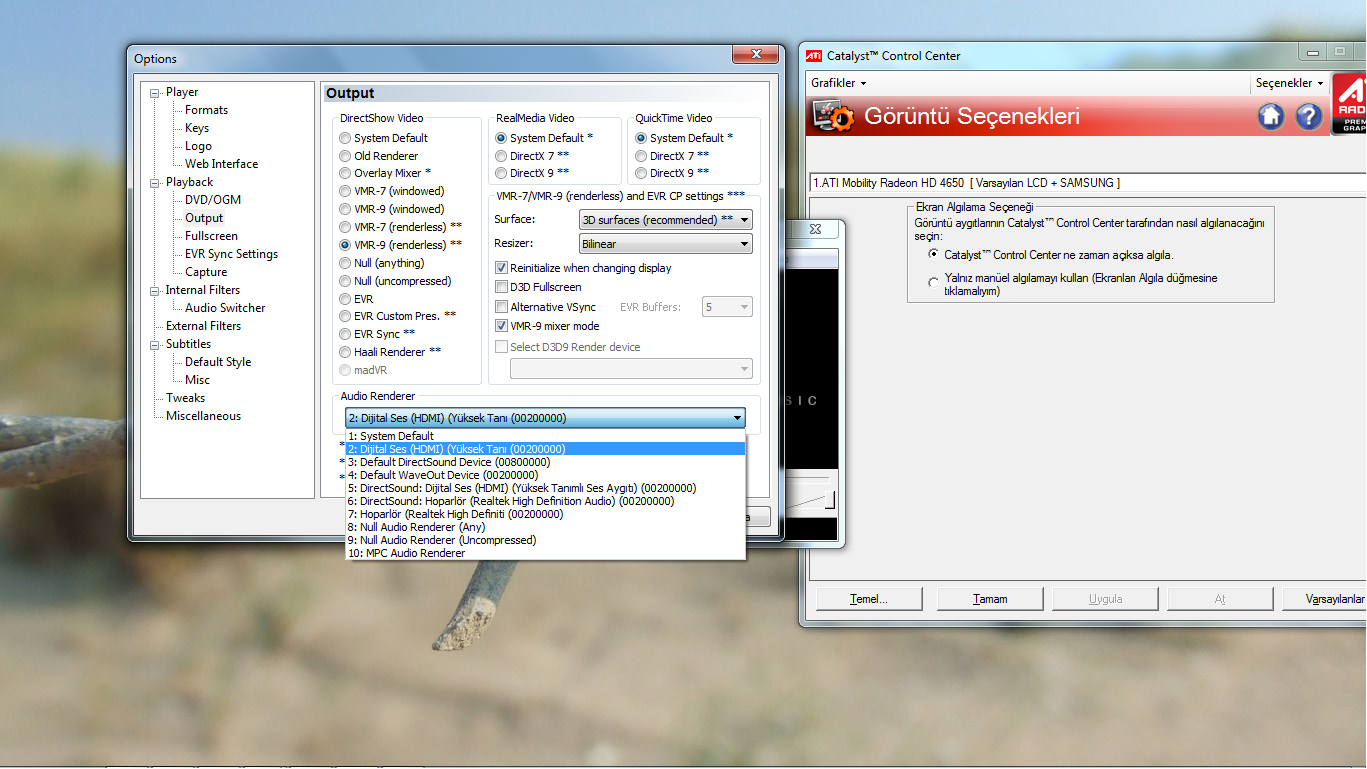This screenshot has height=769, width=1367.
Task: Choose DirectX 7 under QuickTime Video
Action: pos(641,156)
